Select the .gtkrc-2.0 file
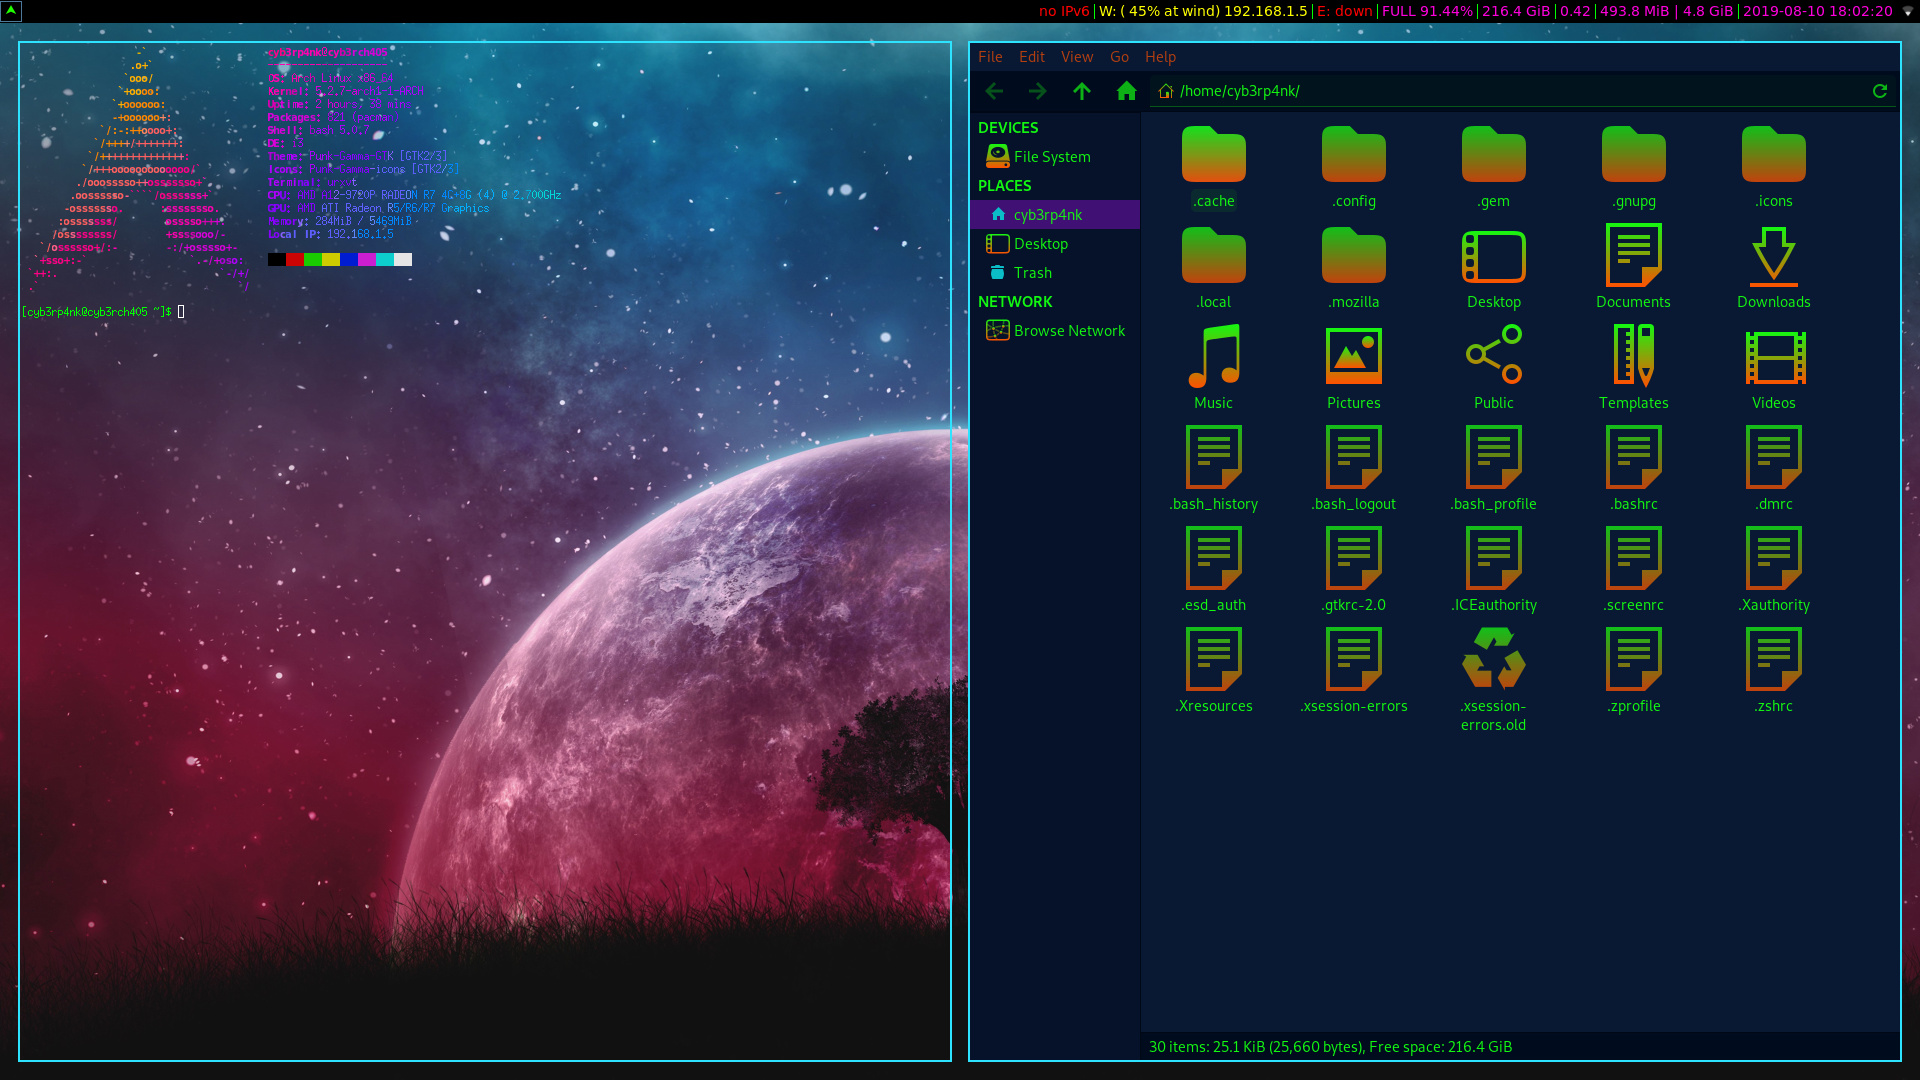Viewport: 1920px width, 1080px height. coord(1354,571)
